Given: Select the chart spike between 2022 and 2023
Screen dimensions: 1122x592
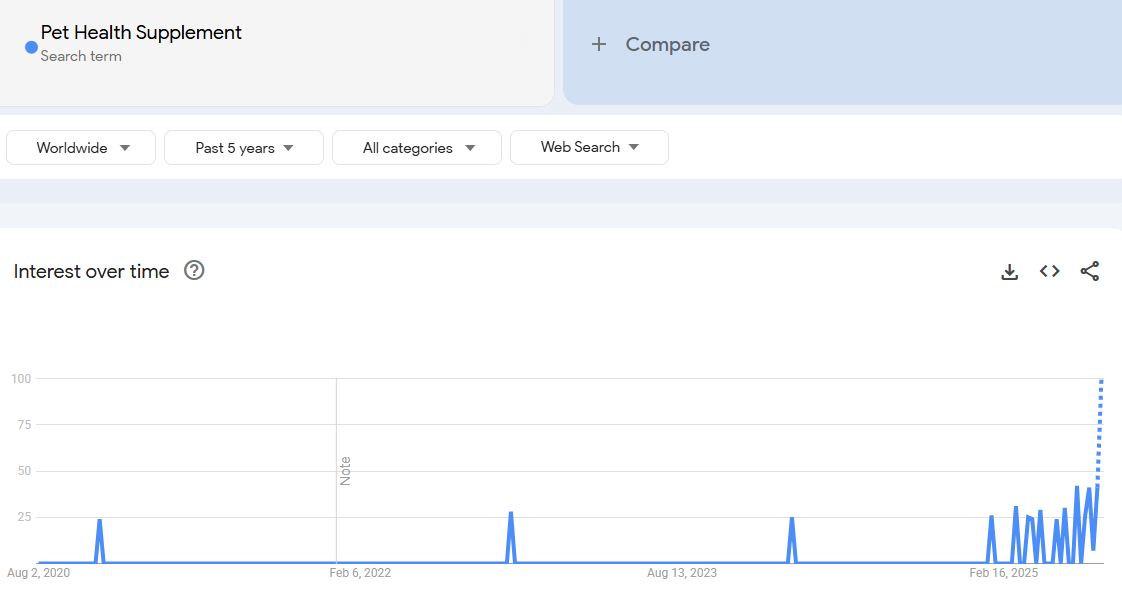Looking at the screenshot, I should [511, 515].
